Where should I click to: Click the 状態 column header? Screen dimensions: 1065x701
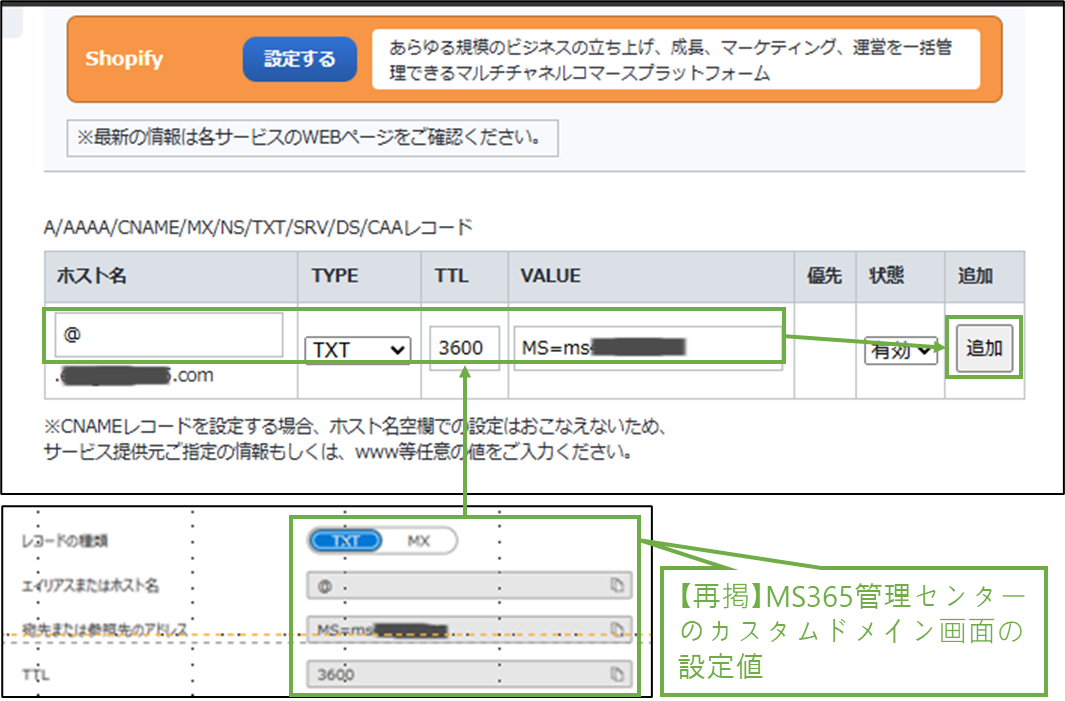click(886, 275)
